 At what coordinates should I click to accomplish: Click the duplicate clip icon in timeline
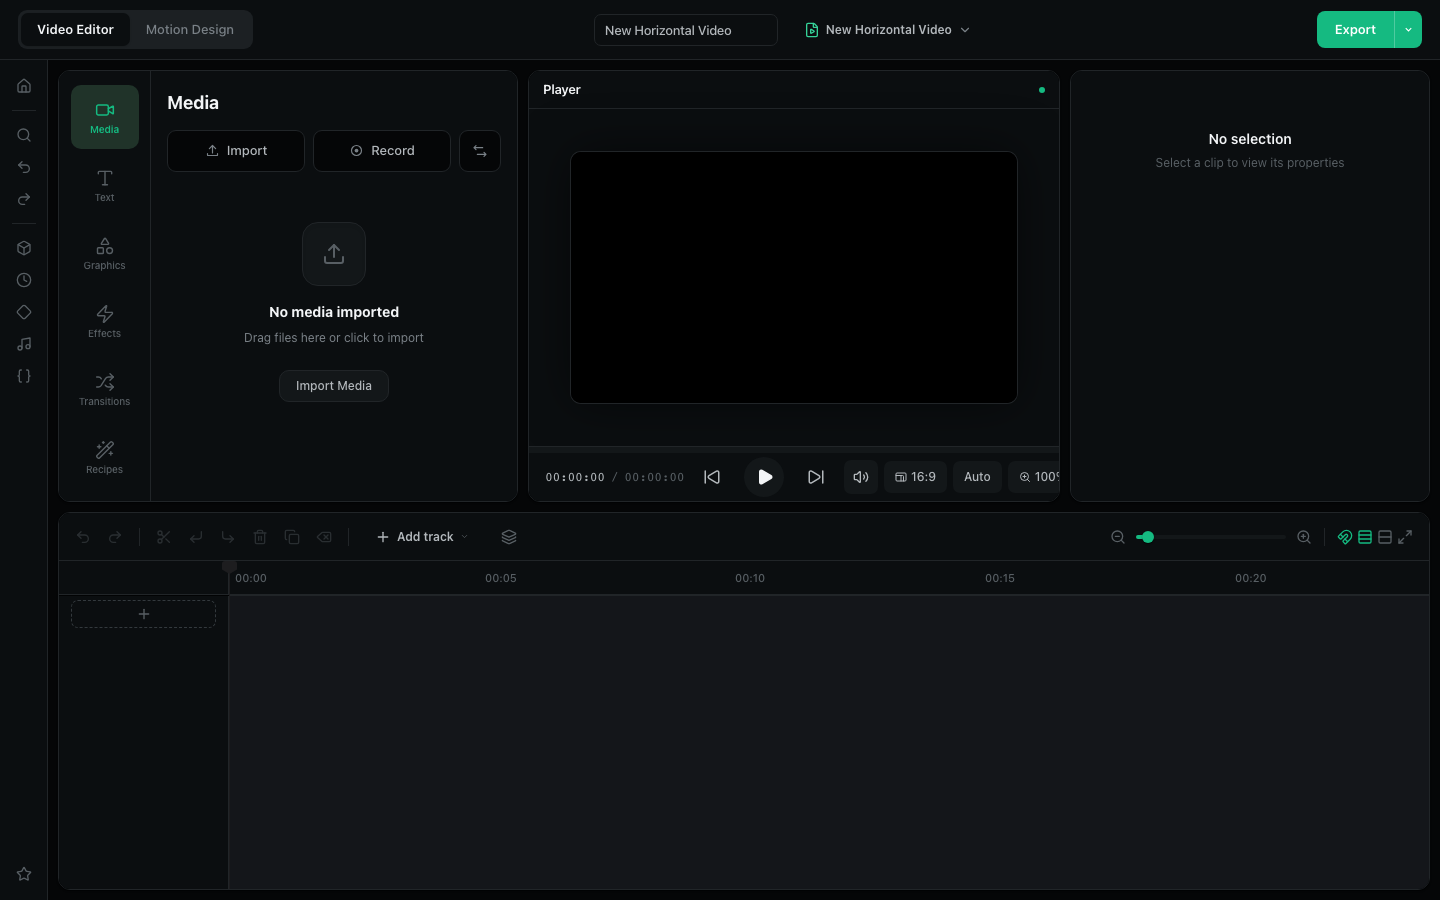[292, 537]
